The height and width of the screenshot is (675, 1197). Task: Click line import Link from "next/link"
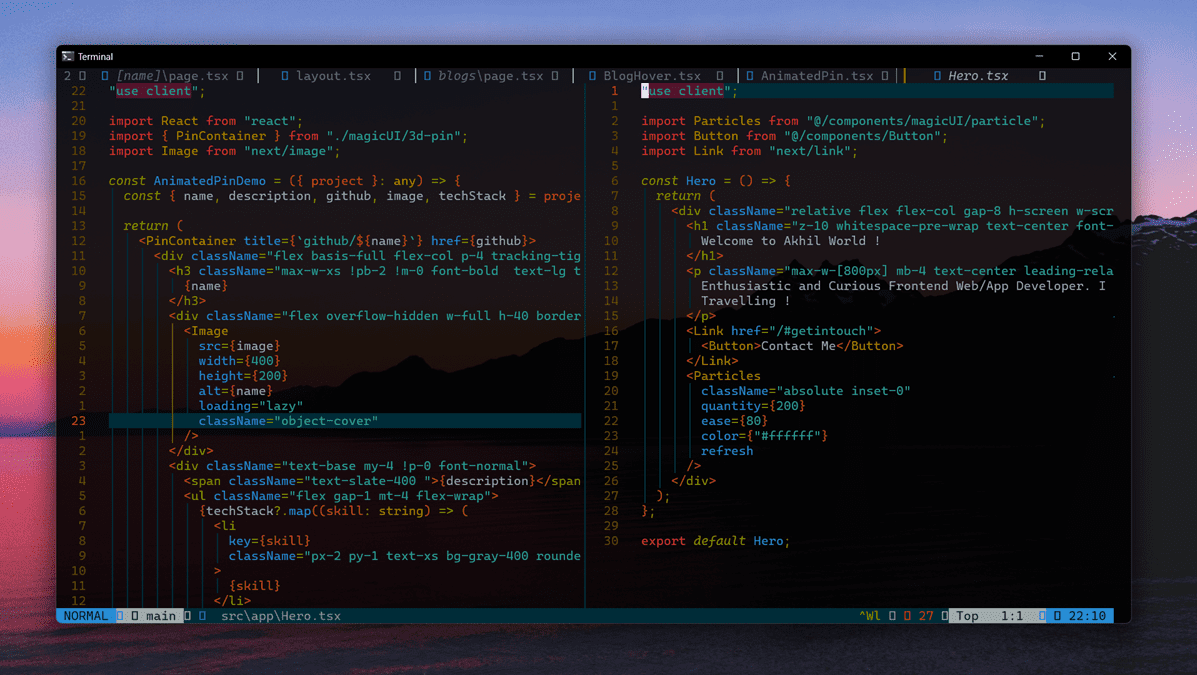(750, 151)
